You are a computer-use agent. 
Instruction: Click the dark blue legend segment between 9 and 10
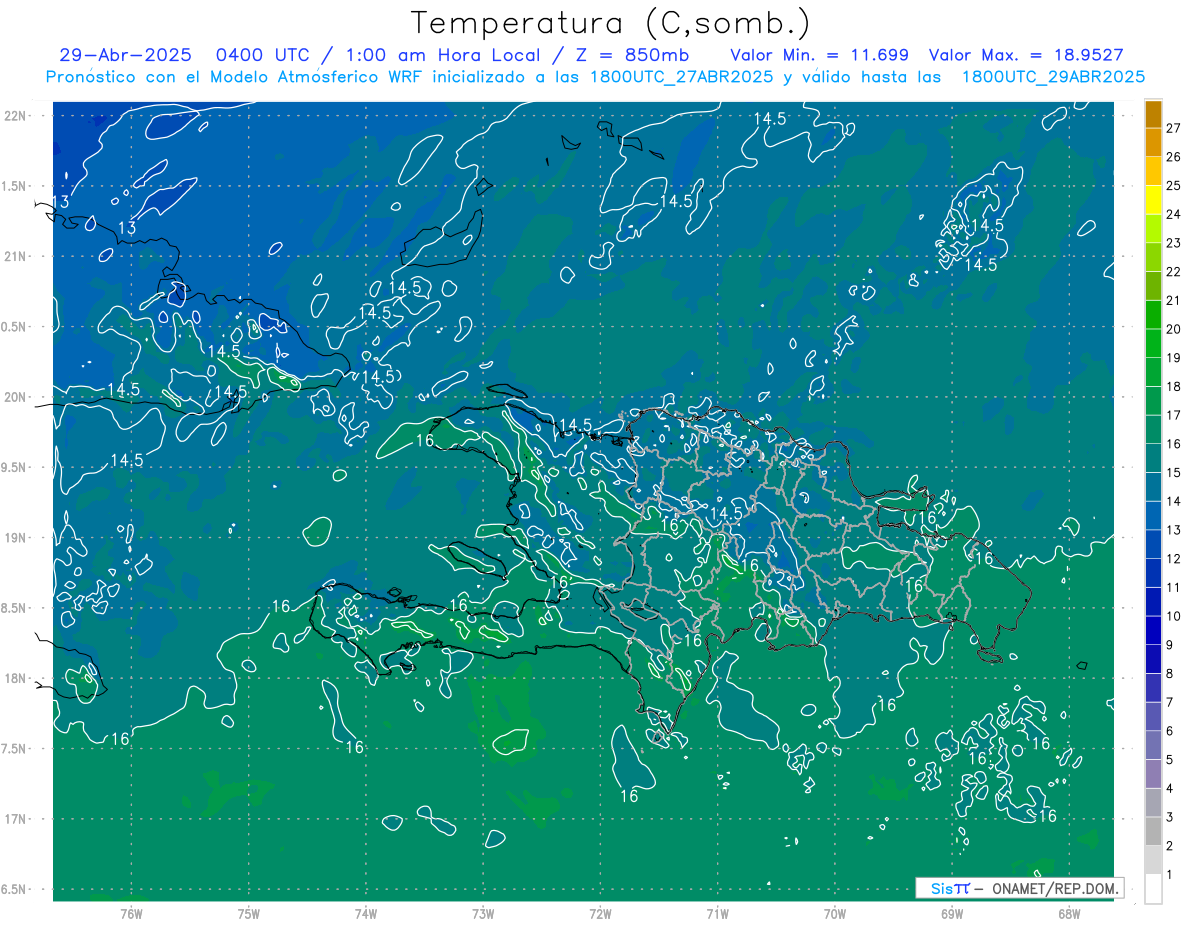pos(1153,630)
